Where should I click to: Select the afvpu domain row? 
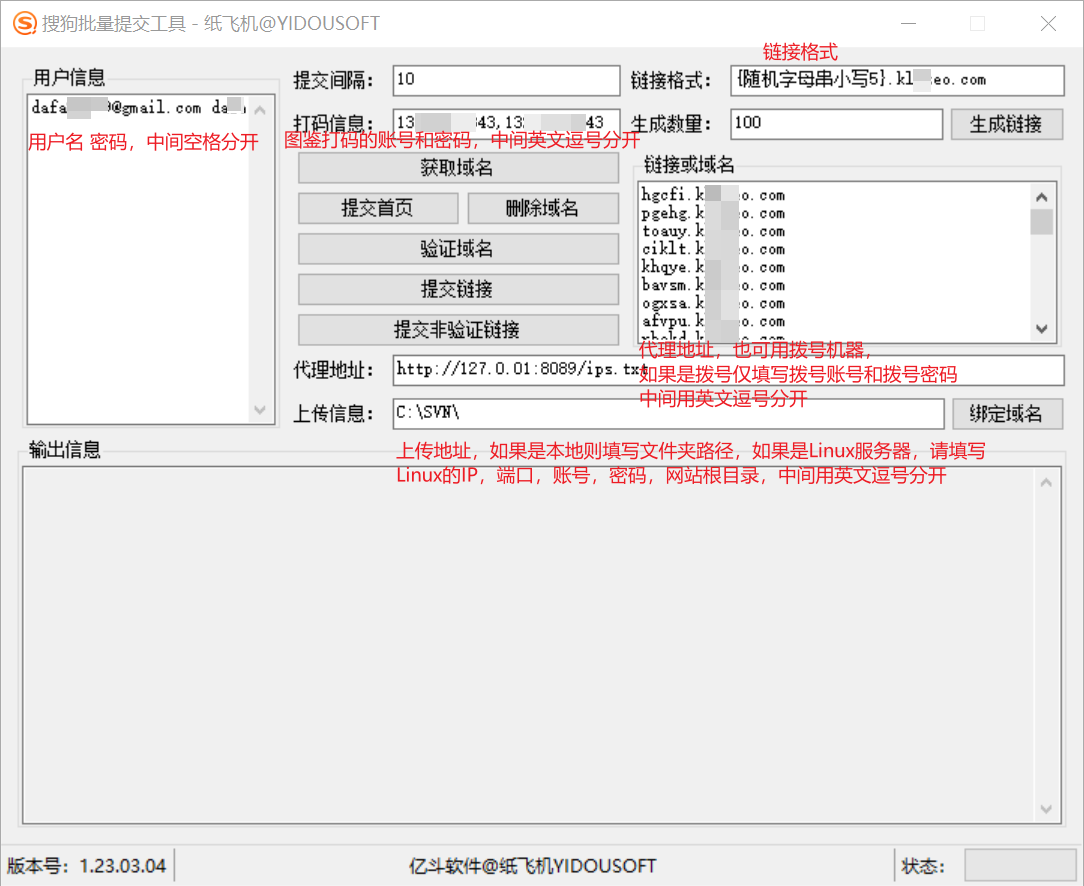point(713,321)
